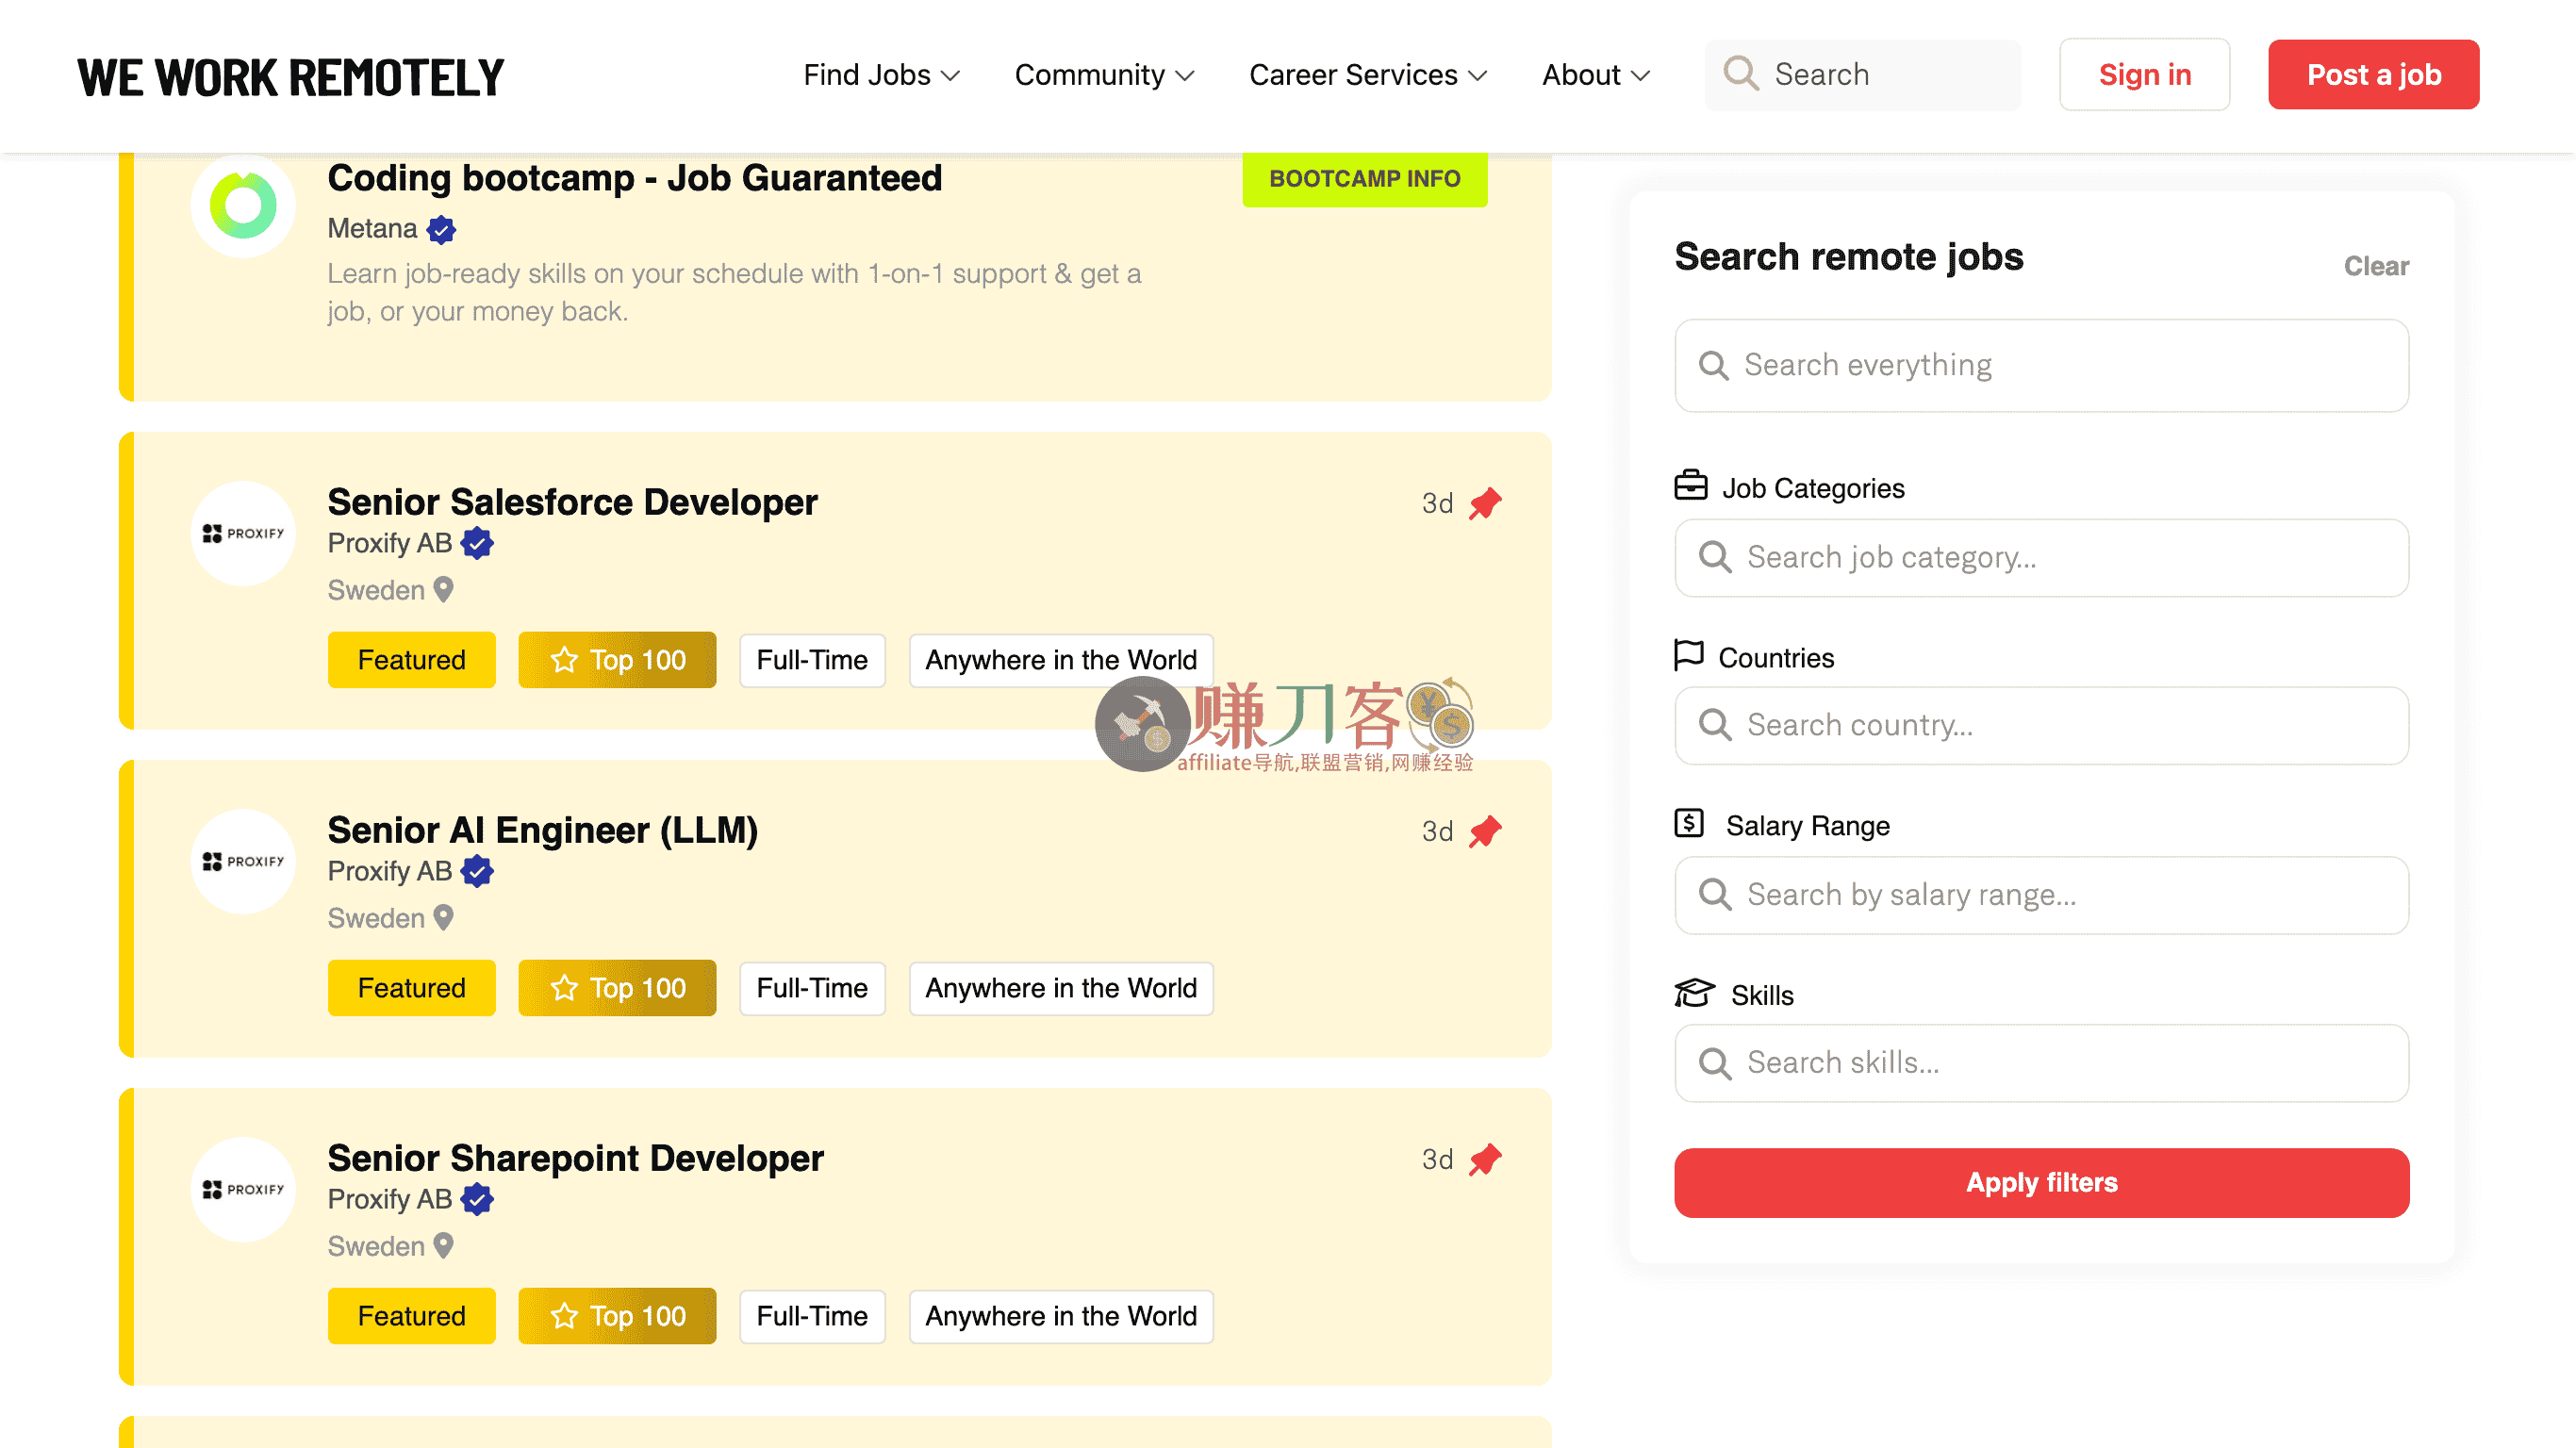Click the header search magnifier icon

point(1741,74)
